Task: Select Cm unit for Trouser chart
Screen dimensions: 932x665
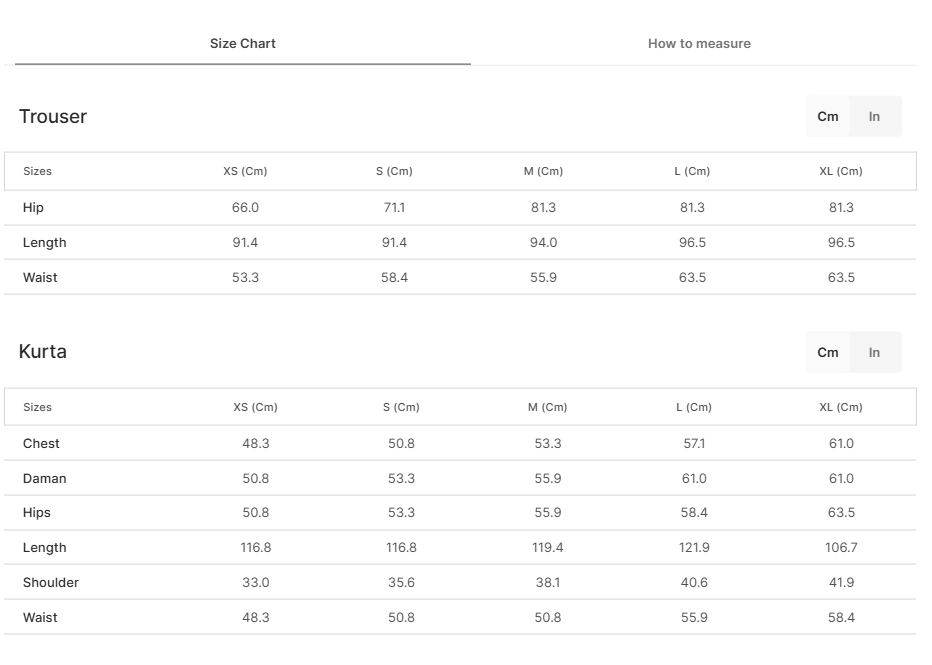Action: click(828, 117)
